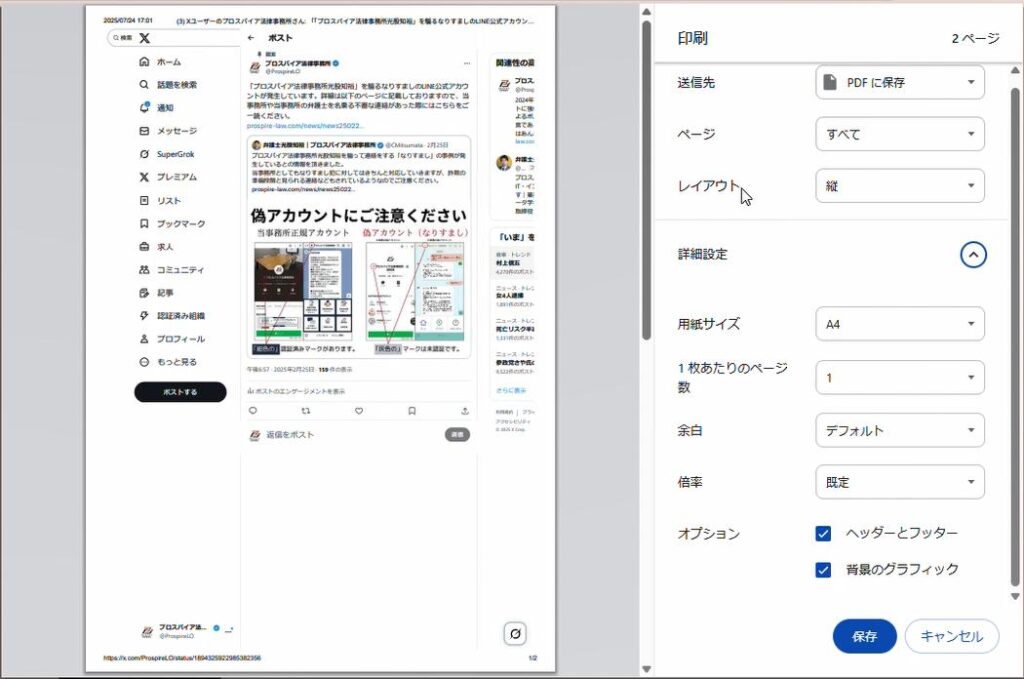Click the settings panel scroll-down arrow
The width and height of the screenshot is (1024, 679).
point(1015,596)
